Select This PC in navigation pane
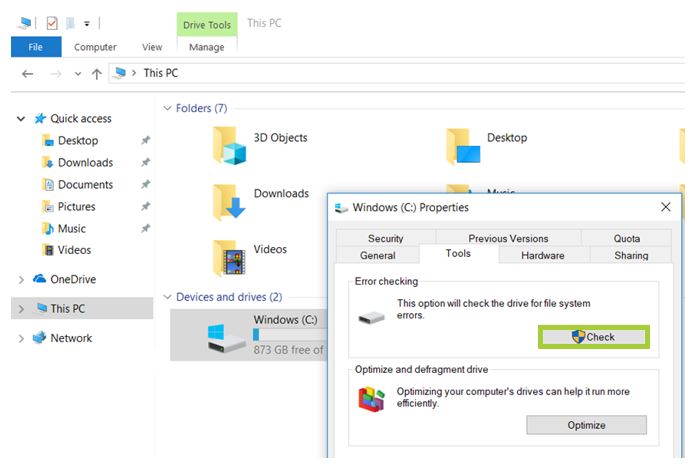 68,309
